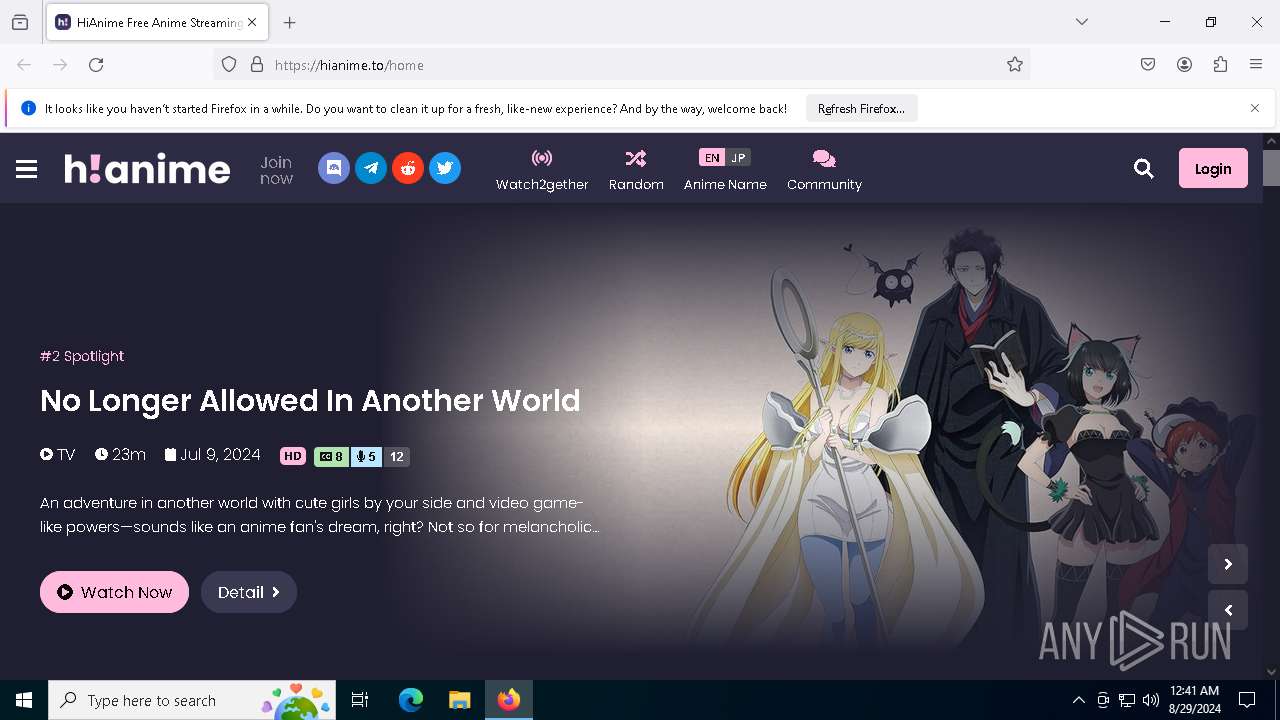This screenshot has width=1280, height=720.
Task: Click the Refresh Firefox button
Action: tap(861, 109)
